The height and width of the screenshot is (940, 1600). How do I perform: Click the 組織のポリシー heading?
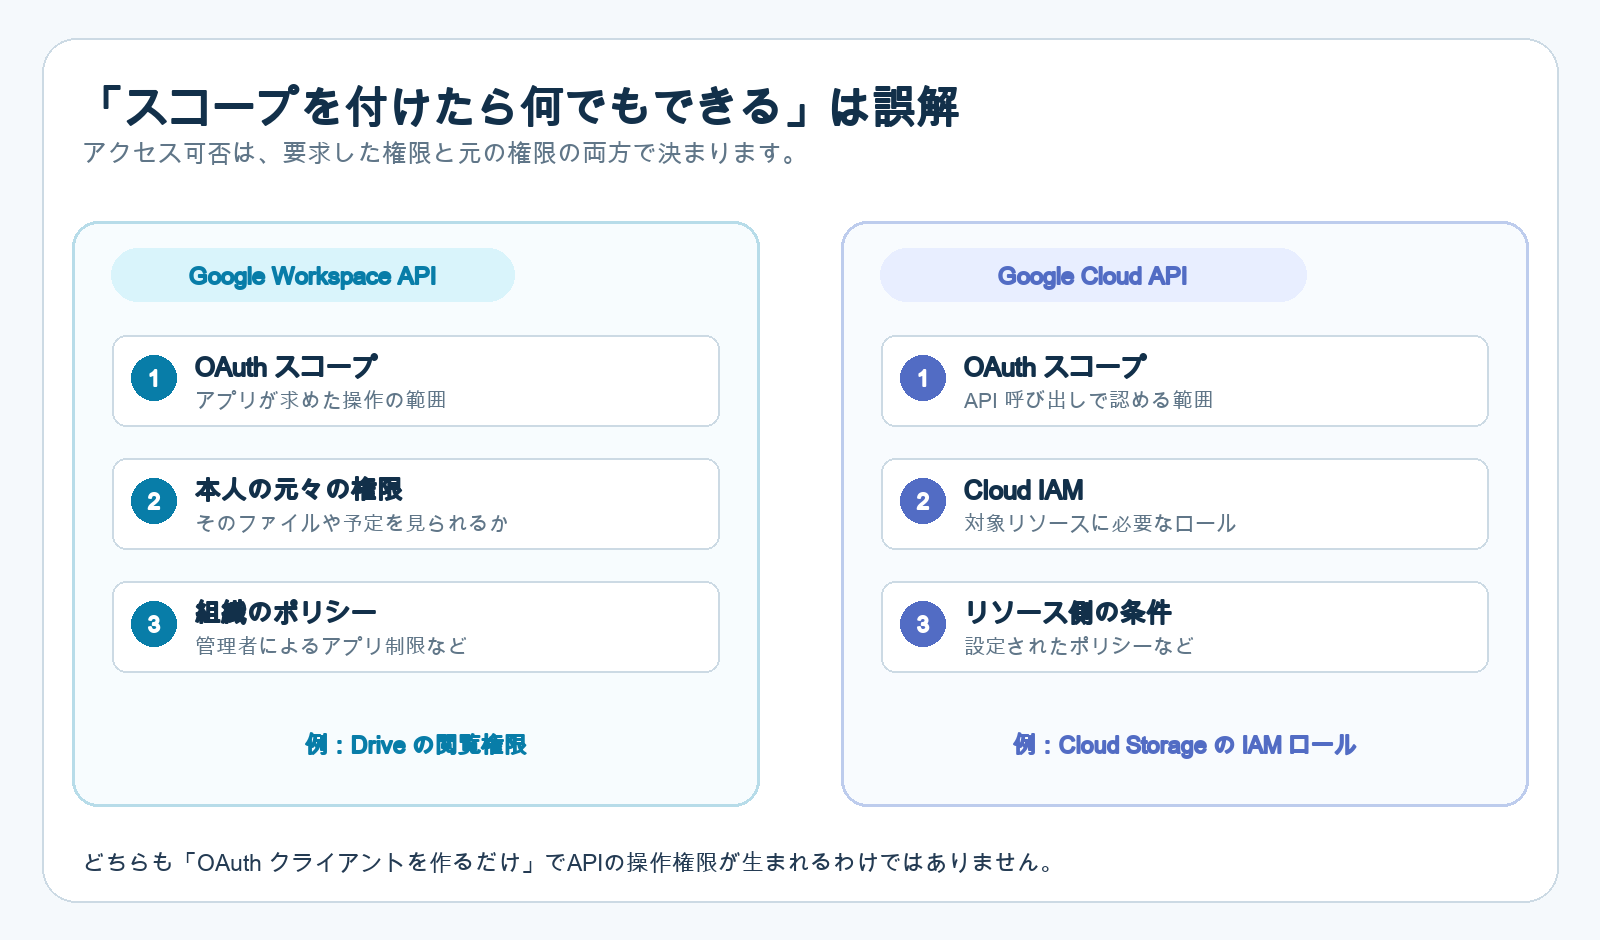(x=286, y=612)
